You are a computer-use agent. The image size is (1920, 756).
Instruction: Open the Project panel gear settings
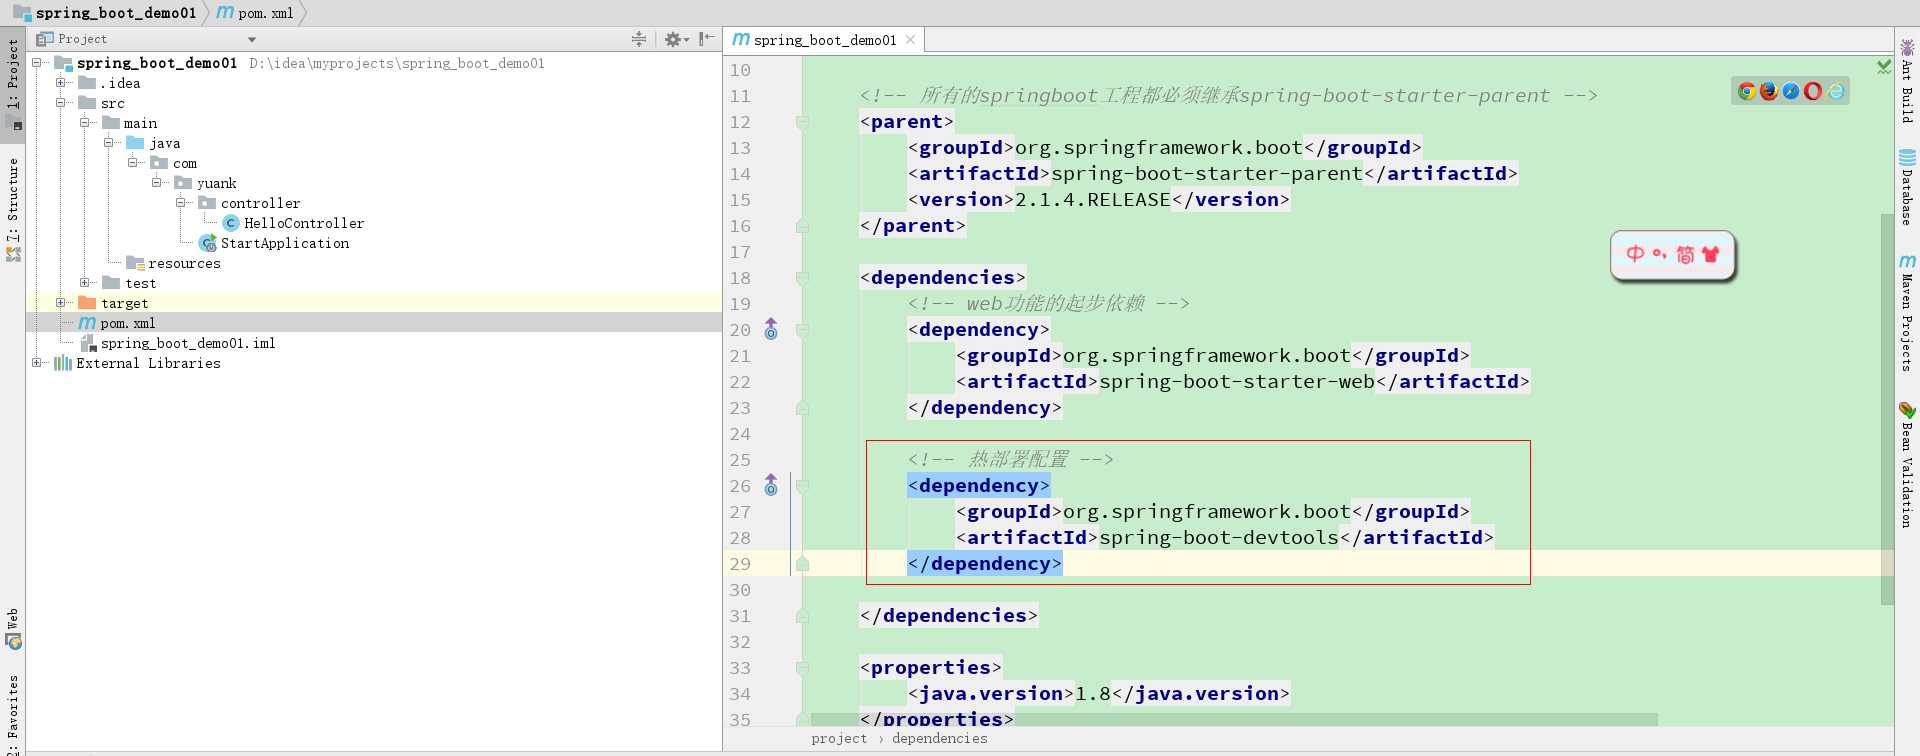pos(676,39)
